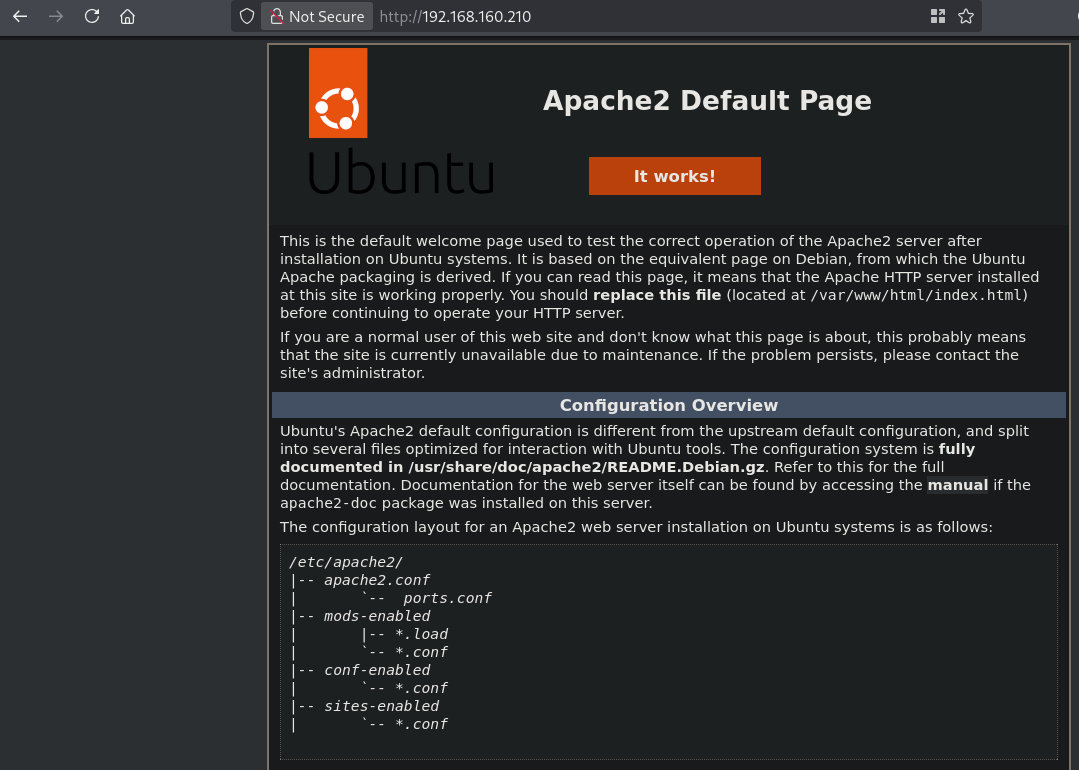1079x770 pixels.
Task: Click the apache2-doc package name text
Action: (329, 503)
